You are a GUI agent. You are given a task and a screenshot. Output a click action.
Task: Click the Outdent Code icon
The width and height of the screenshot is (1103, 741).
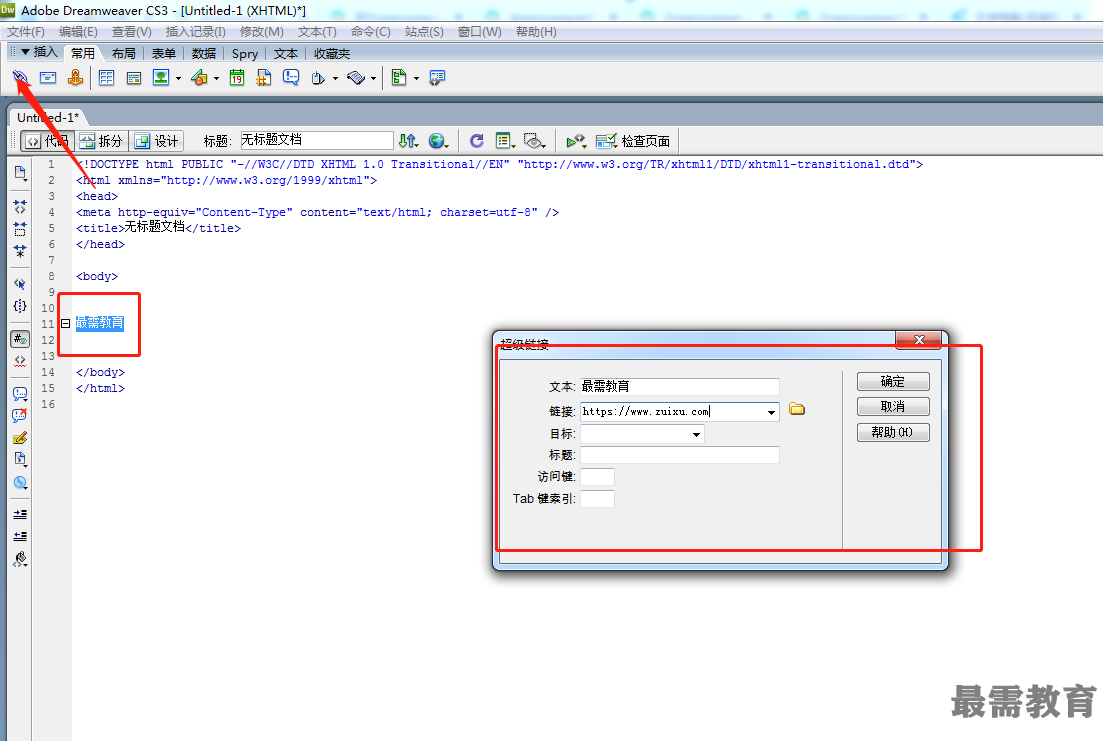(x=20, y=536)
